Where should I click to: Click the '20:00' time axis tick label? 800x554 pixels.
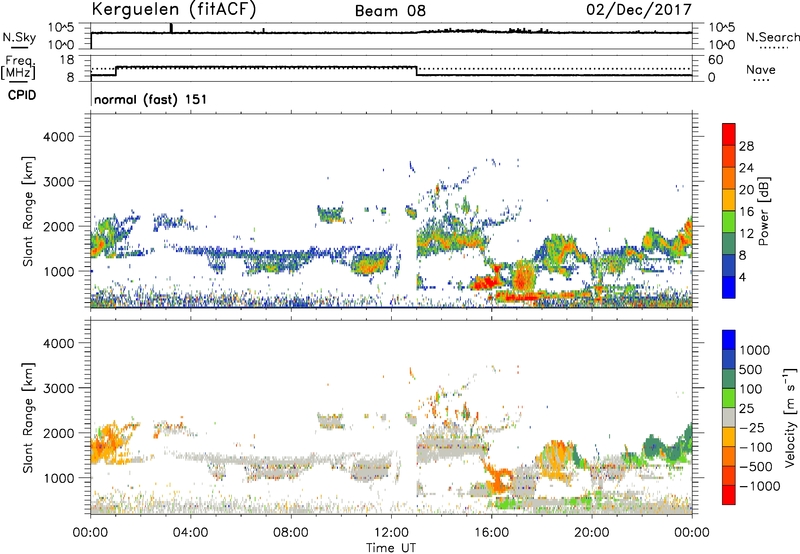[591, 533]
